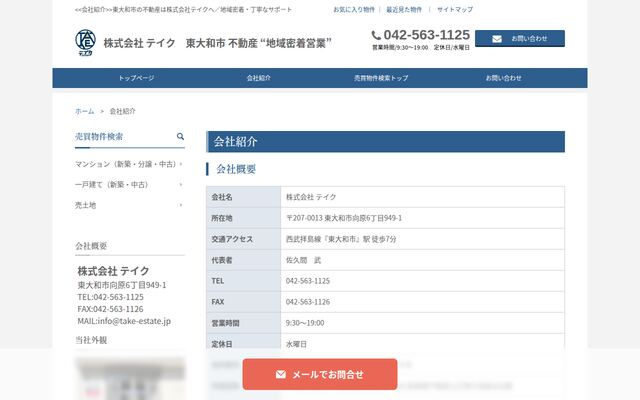Click the orange メールでお問合せ button
The image size is (640, 400).
320,374
